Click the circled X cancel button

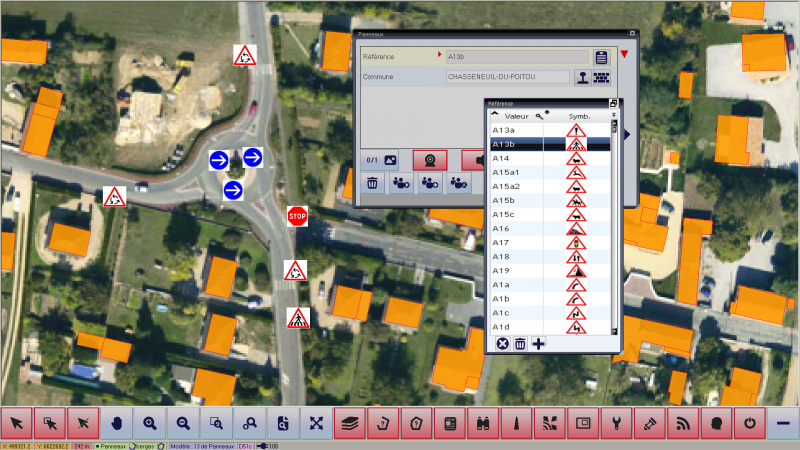502,344
